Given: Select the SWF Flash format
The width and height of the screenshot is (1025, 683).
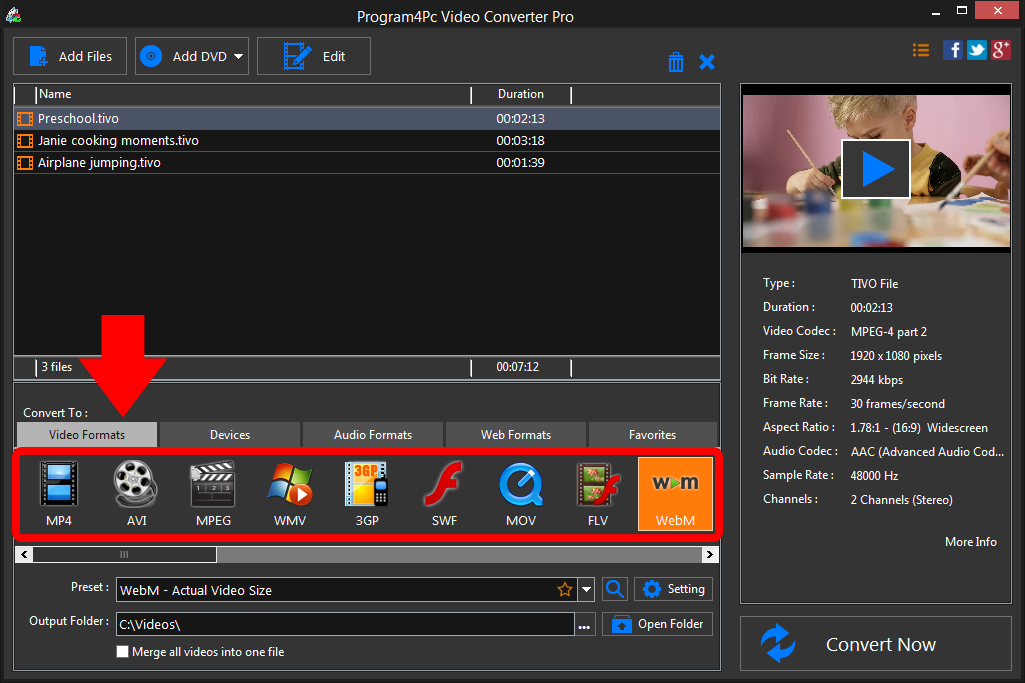Looking at the screenshot, I should pyautogui.click(x=444, y=493).
